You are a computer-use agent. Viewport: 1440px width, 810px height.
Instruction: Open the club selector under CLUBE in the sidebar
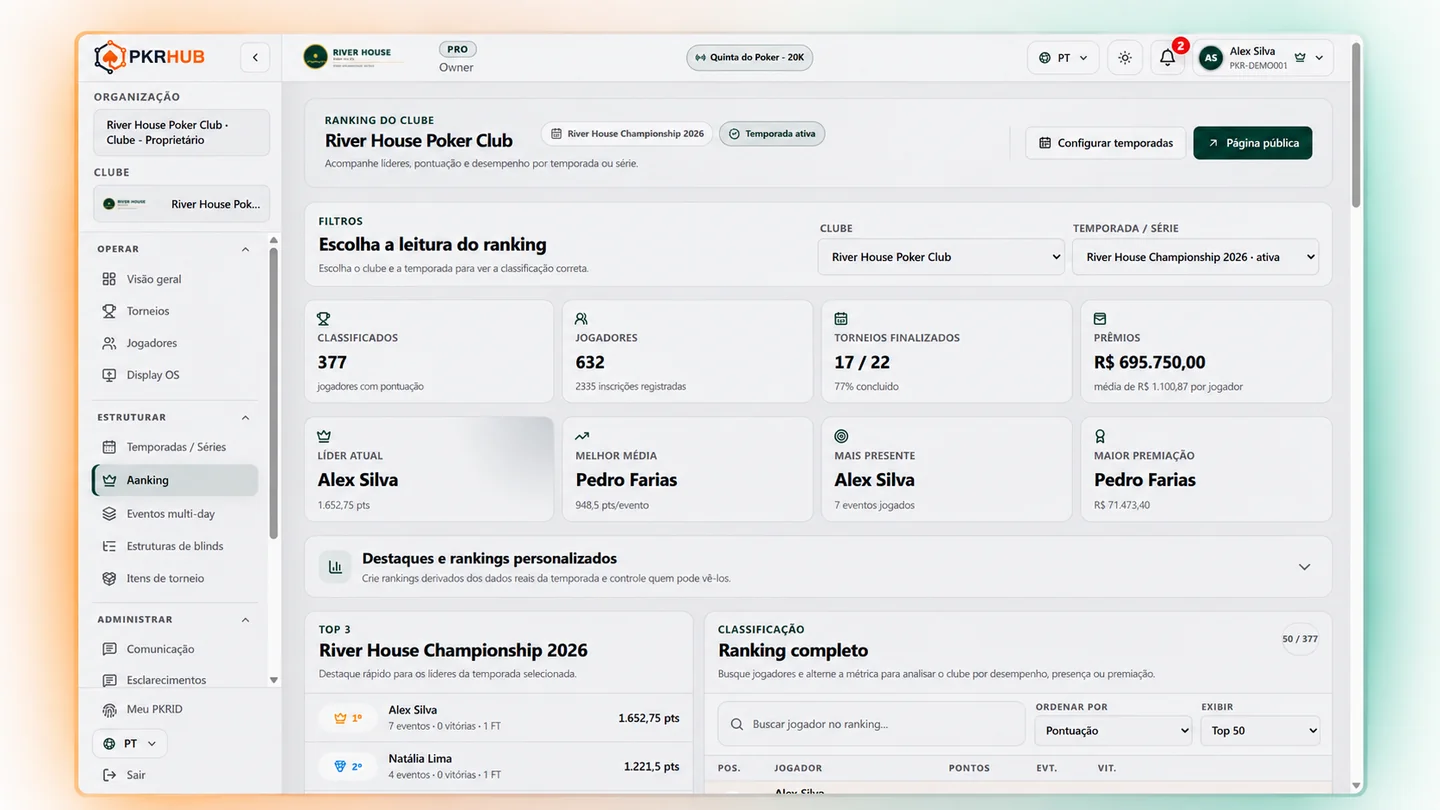[x=182, y=204]
